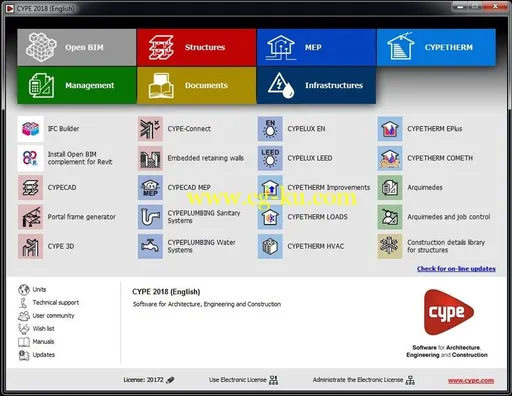Click the electronic license network icon
The image size is (512, 396).
[x=273, y=380]
